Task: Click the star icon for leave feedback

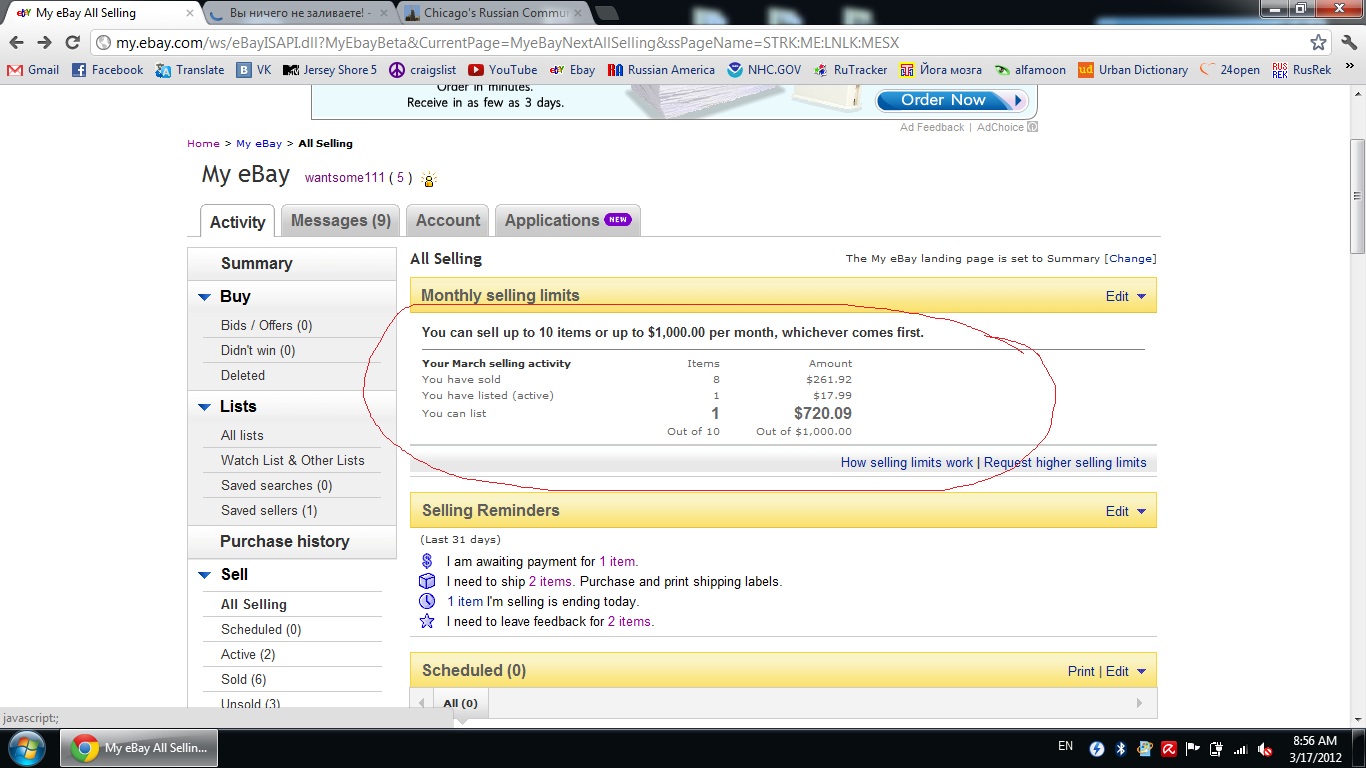Action: coord(427,622)
